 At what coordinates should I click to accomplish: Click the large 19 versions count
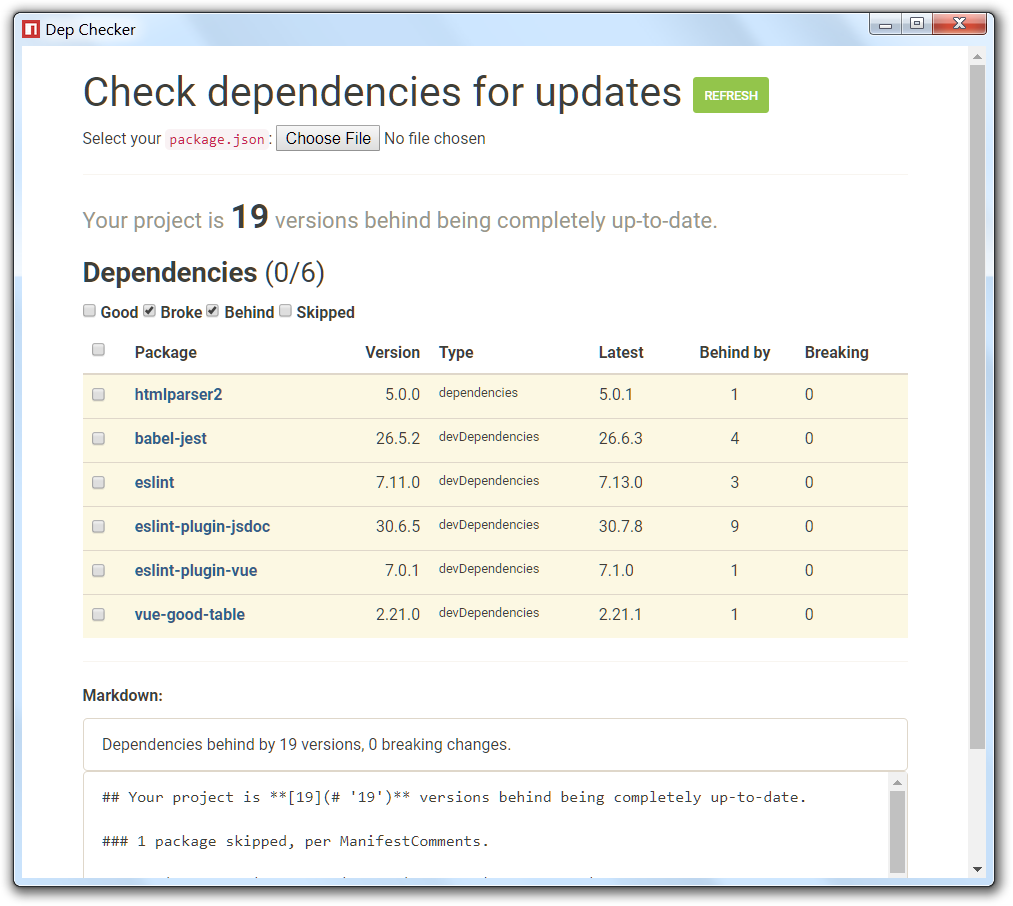coord(249,216)
